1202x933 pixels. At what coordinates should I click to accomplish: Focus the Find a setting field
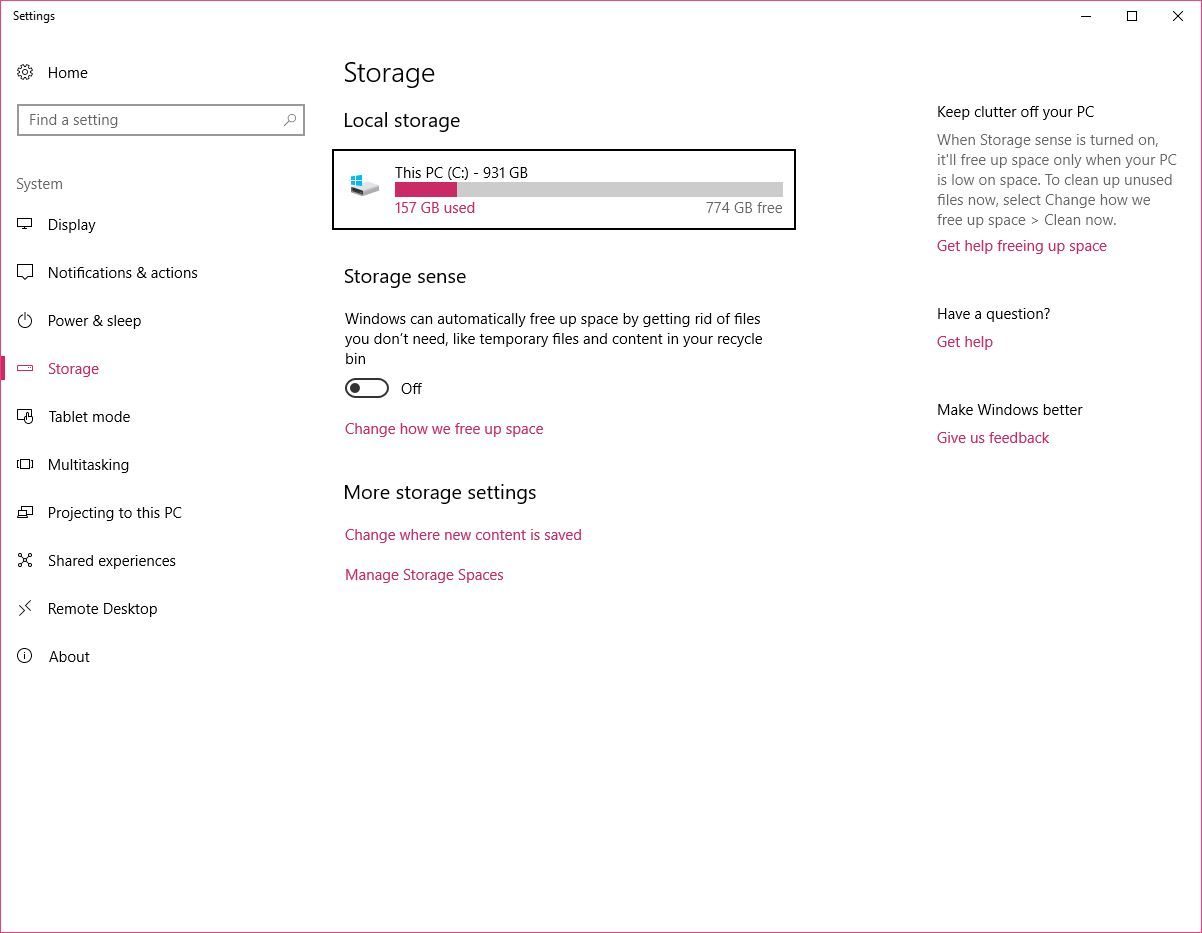150,120
